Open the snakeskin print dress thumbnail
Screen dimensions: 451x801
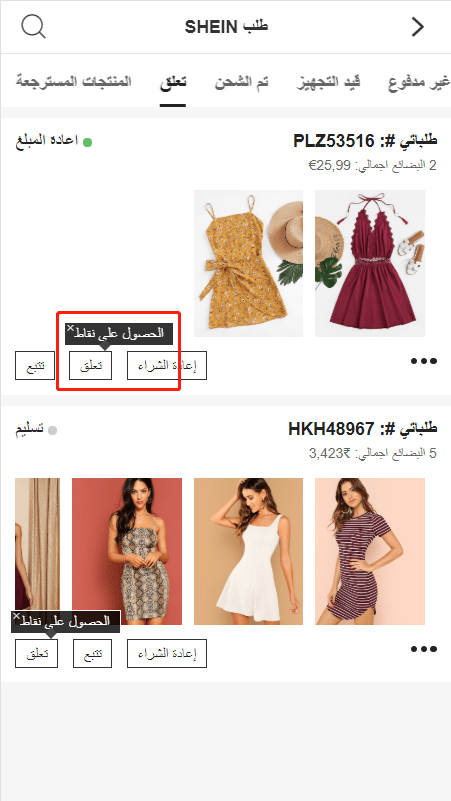127,551
